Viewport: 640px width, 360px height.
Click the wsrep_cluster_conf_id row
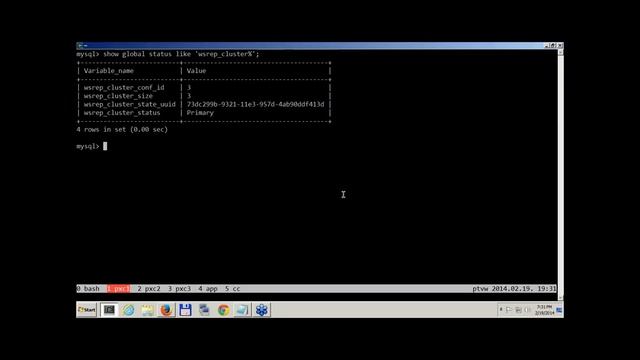click(x=204, y=87)
